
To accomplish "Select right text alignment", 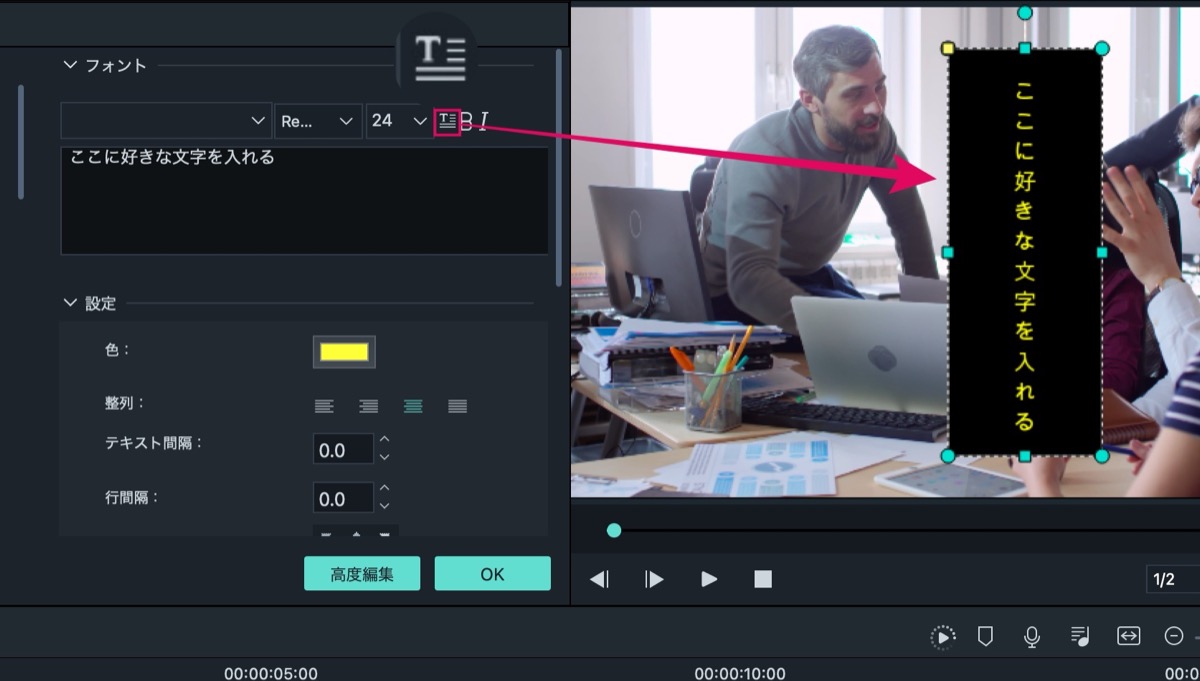I will (369, 406).
